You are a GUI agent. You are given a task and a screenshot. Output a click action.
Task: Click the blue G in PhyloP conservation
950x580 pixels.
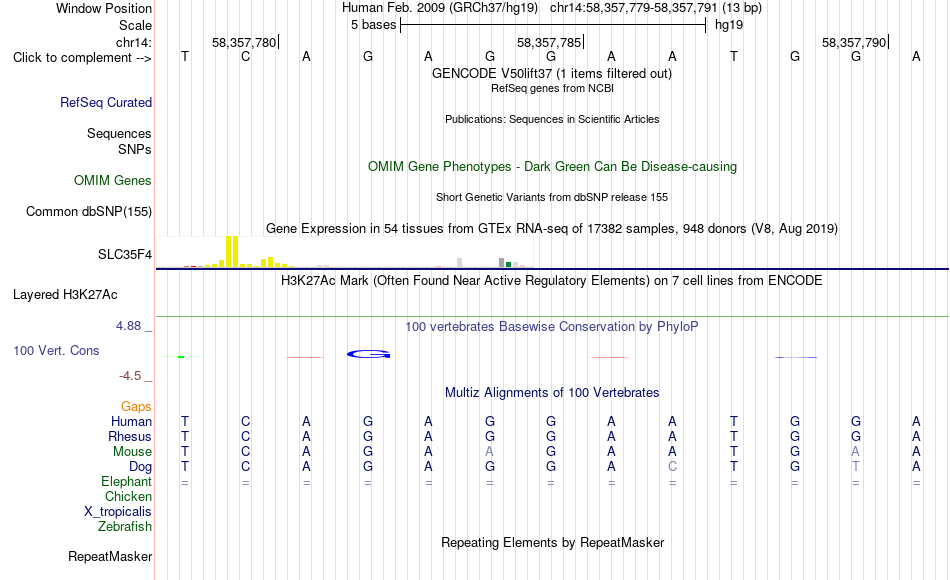[368, 354]
